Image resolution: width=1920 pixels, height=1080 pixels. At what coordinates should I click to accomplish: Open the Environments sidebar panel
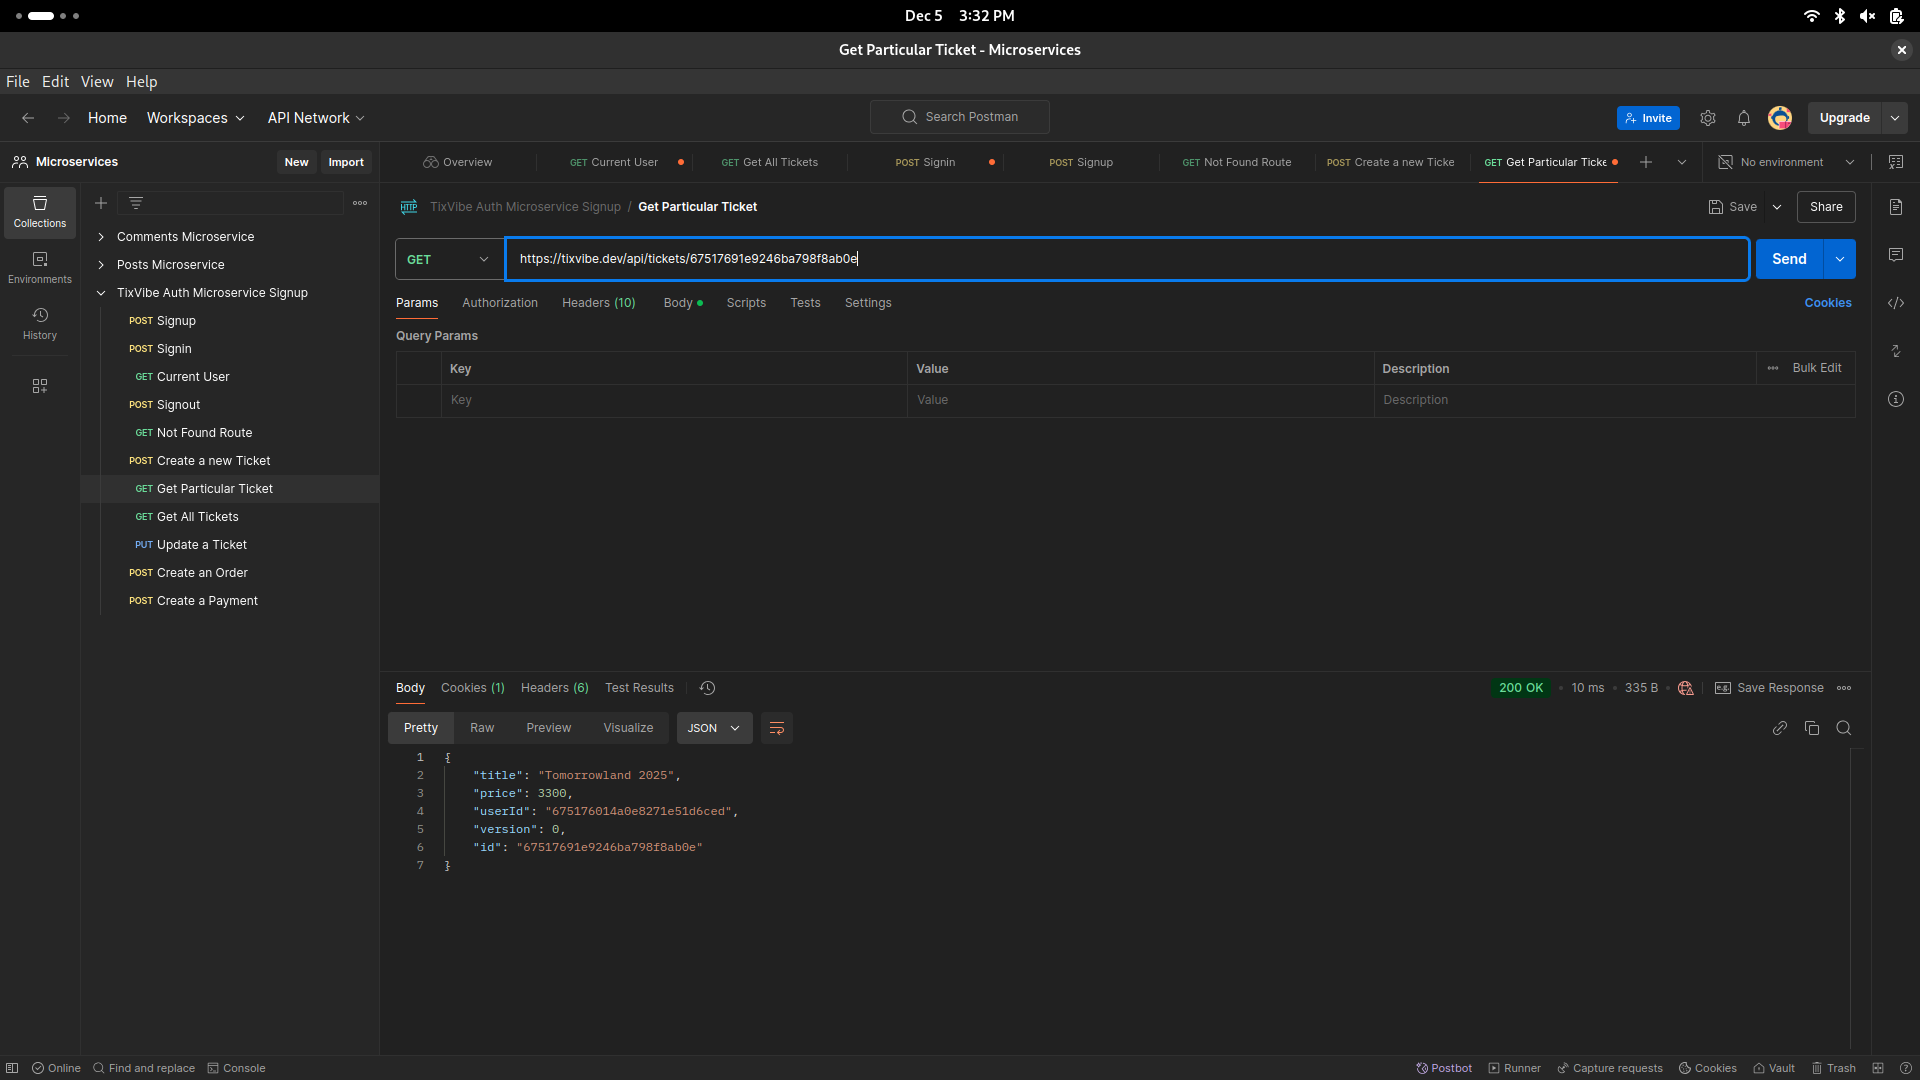point(40,268)
